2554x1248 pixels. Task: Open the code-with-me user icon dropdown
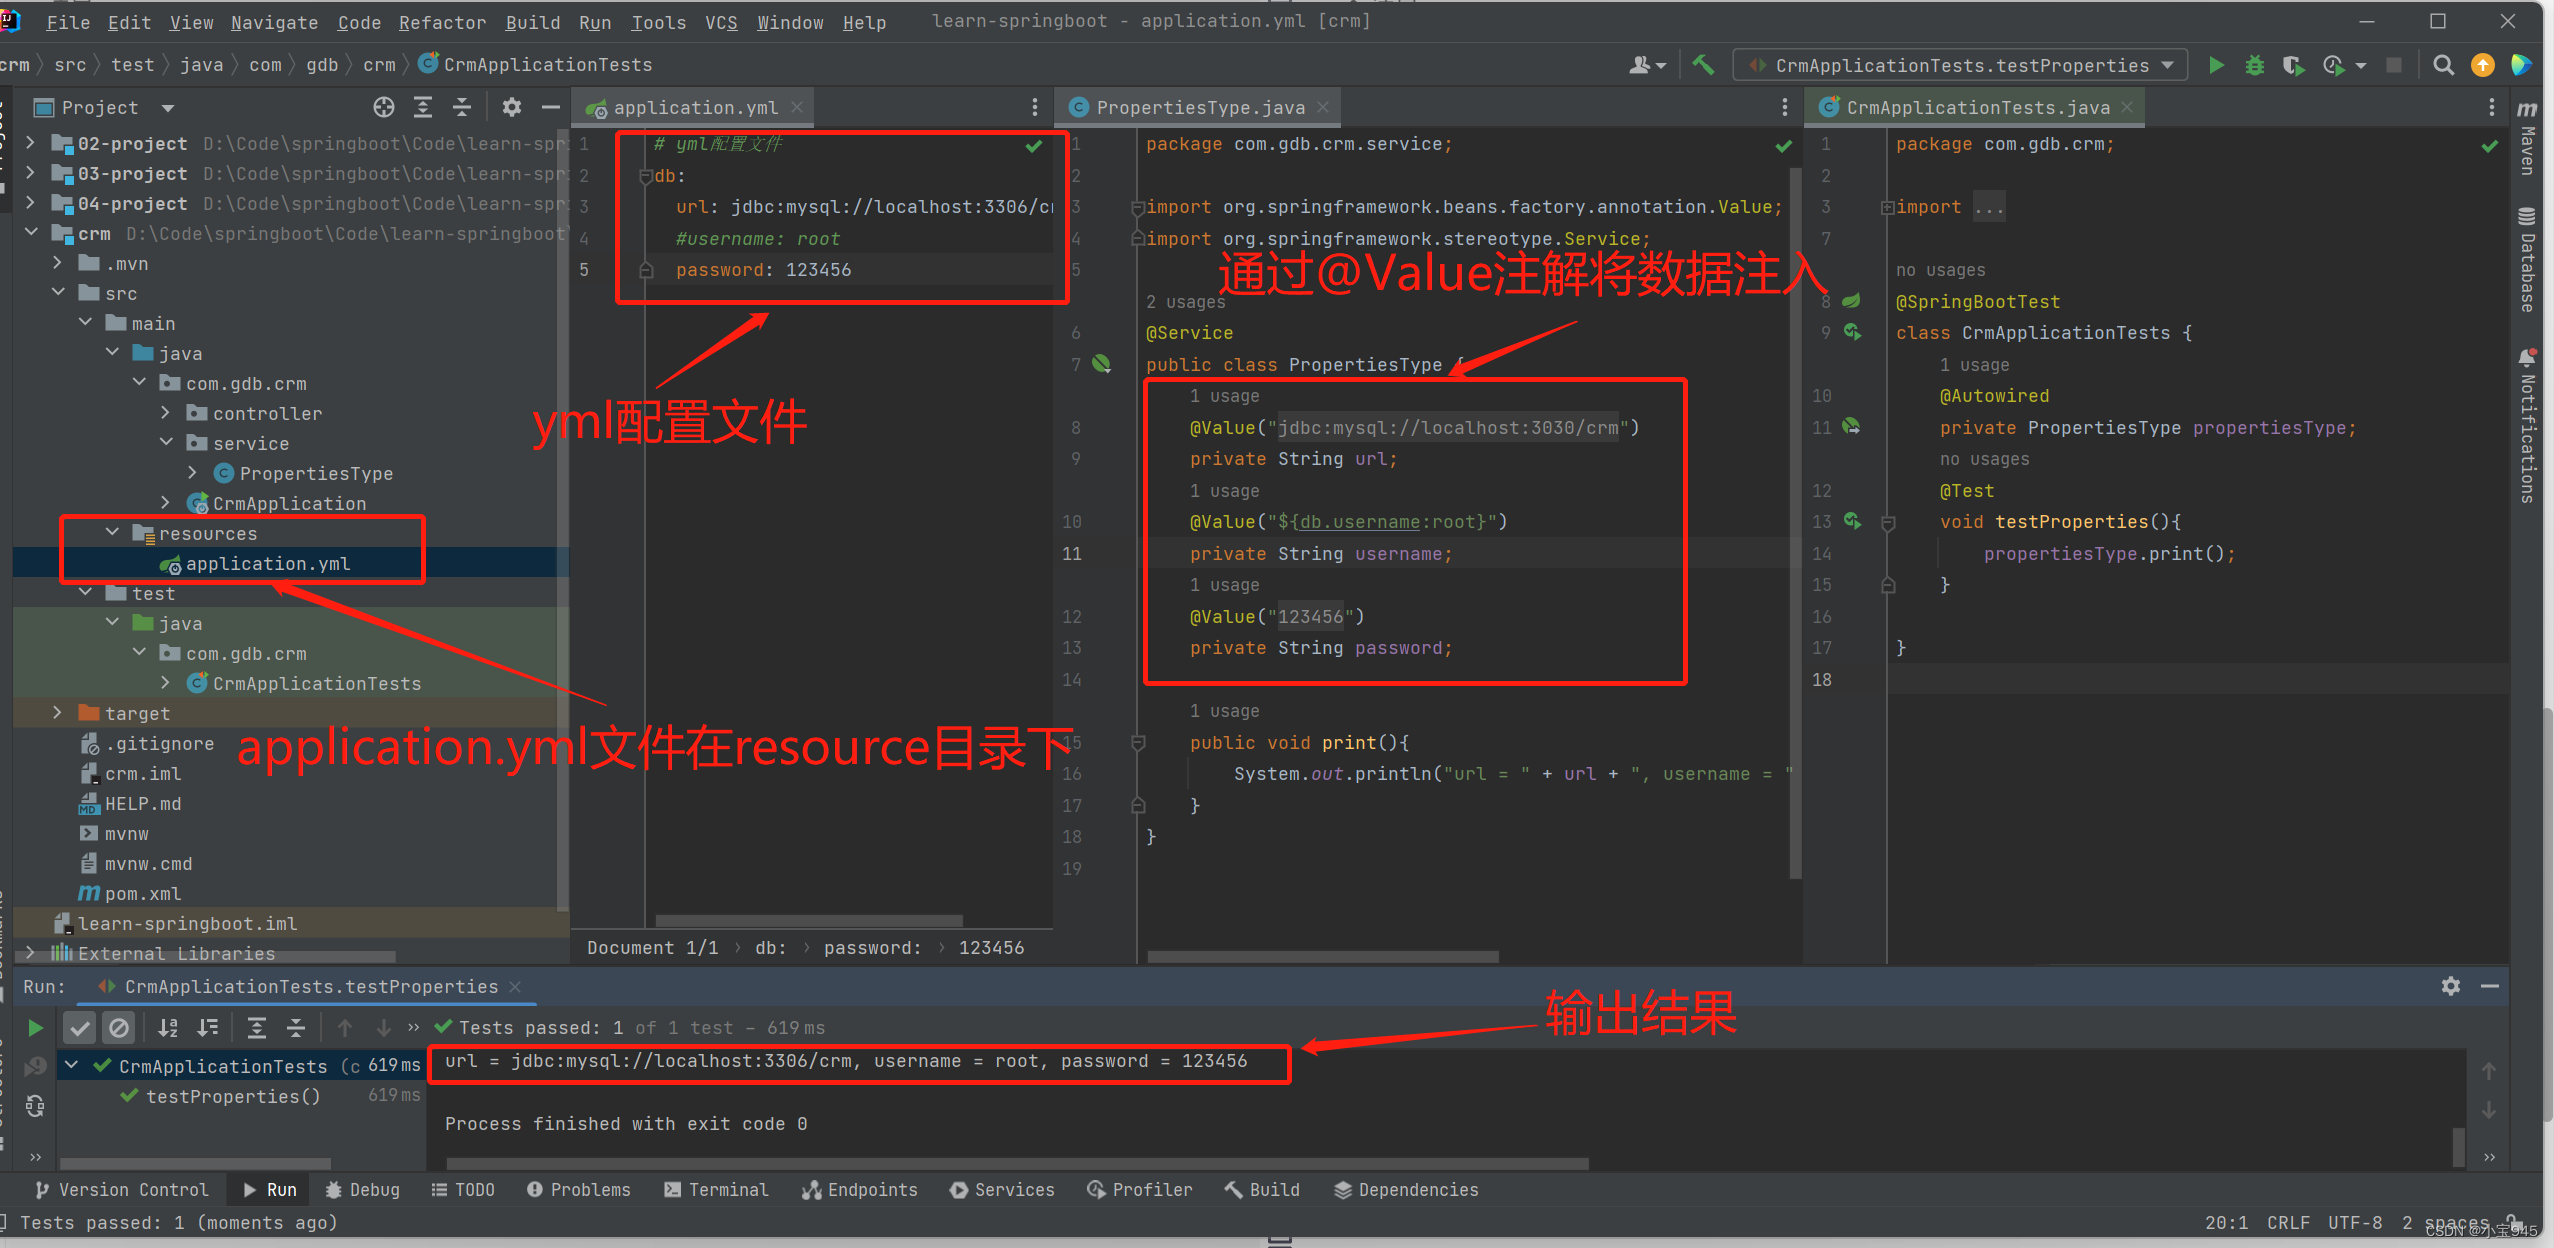(x=1647, y=65)
